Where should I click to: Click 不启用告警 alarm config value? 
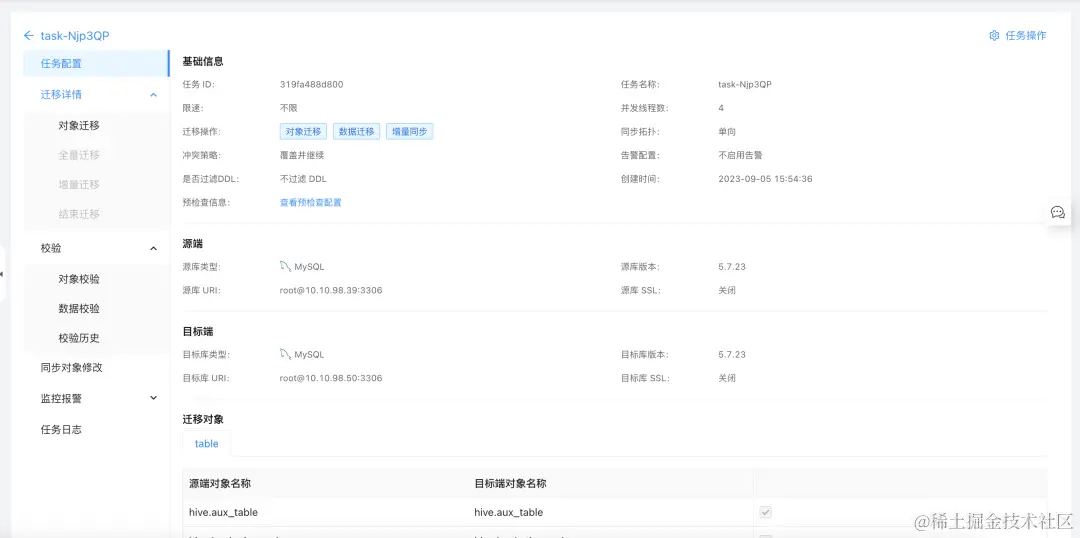[740, 156]
